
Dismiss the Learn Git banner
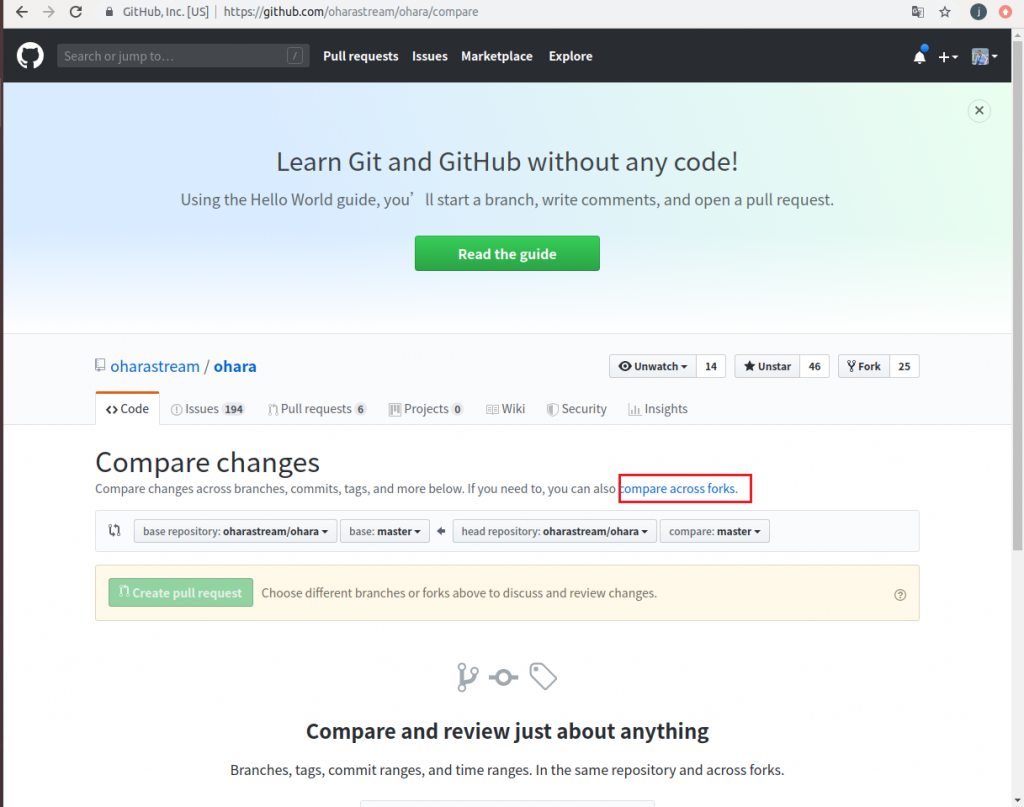point(979,110)
